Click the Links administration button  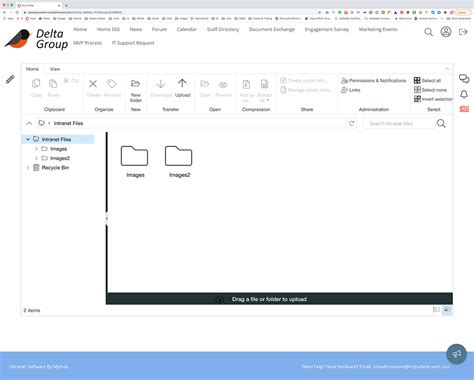(x=351, y=90)
